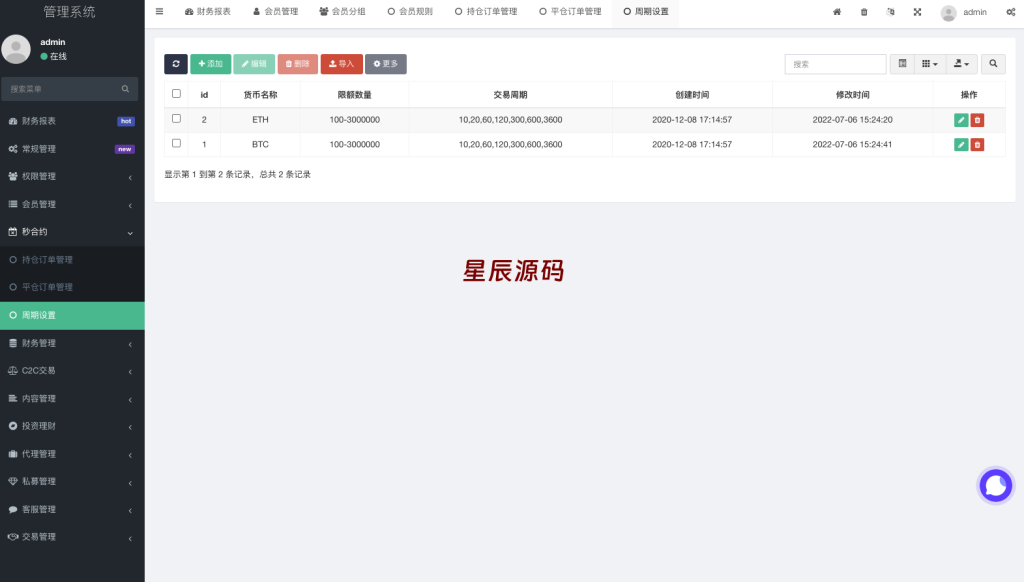Screen dimensions: 1024x582
Task: Click the red delete icon for BTC row
Action: [x=977, y=145]
